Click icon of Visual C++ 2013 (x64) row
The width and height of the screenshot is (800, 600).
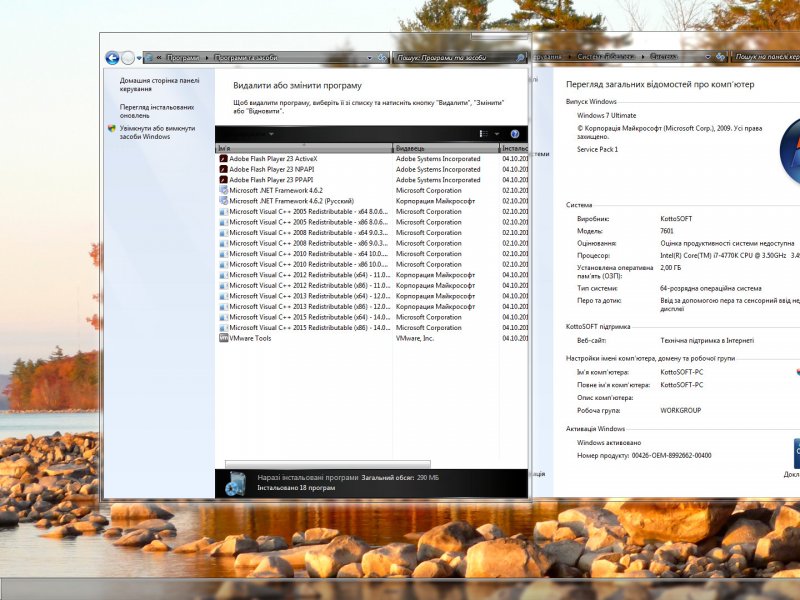(x=223, y=296)
